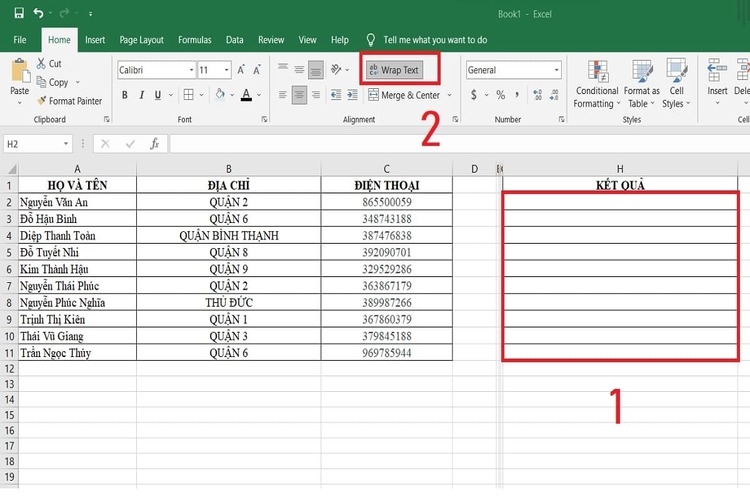
Task: Click Insert Function fx icon
Action: click(x=154, y=144)
